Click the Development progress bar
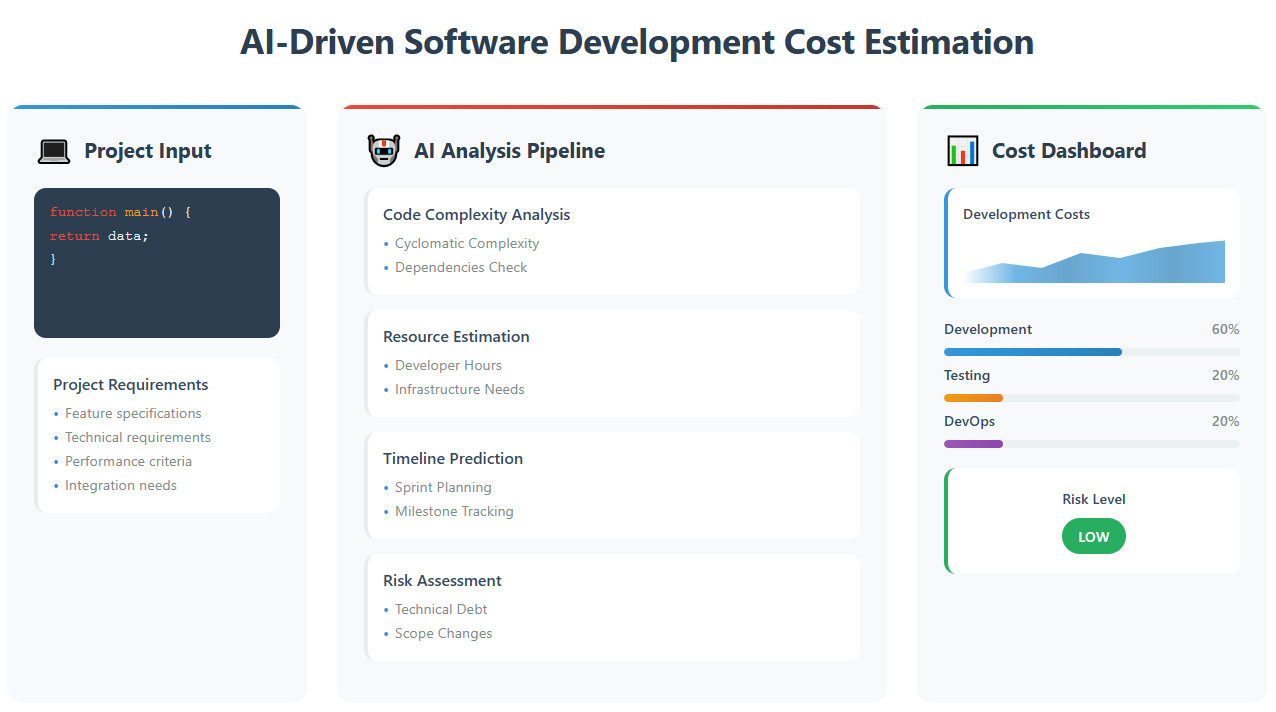The width and height of the screenshot is (1276, 712). pyautogui.click(x=1092, y=352)
